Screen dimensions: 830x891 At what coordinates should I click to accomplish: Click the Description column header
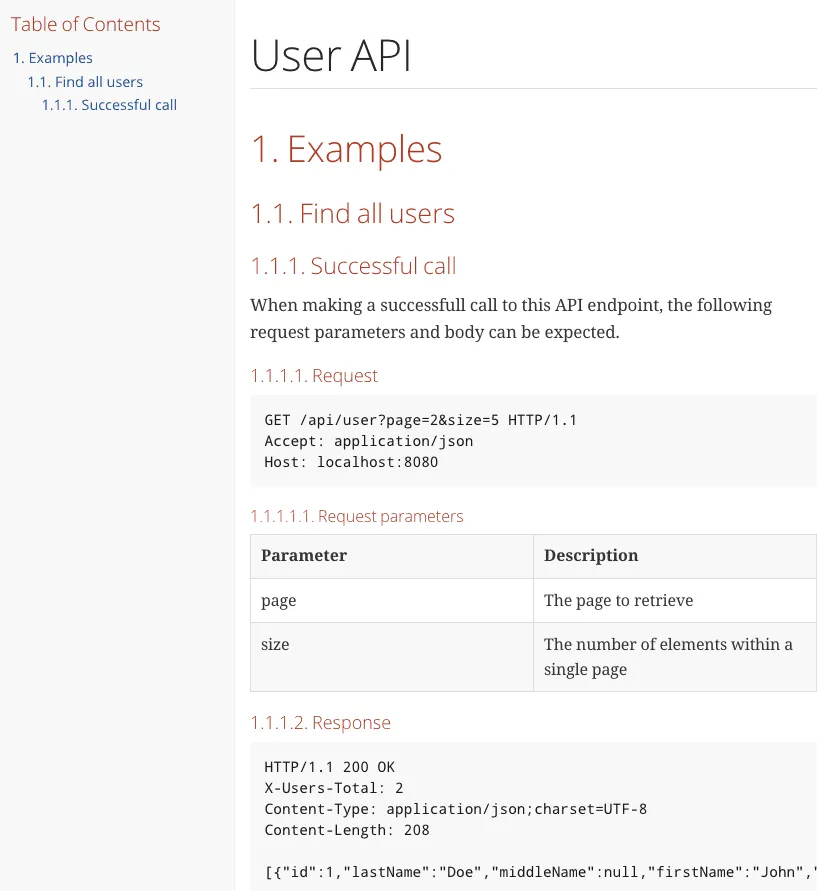click(x=591, y=555)
